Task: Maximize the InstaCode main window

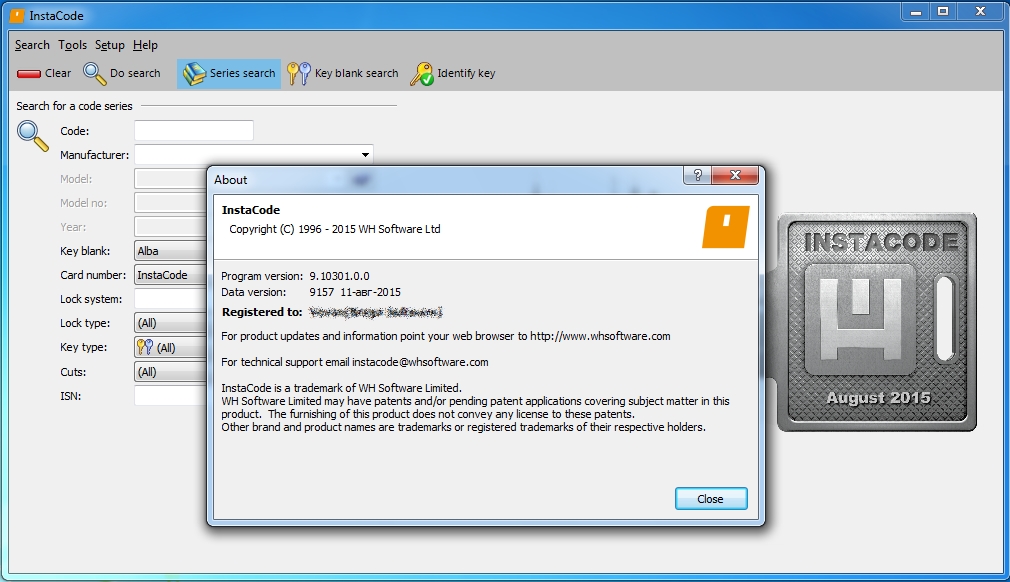Action: (x=943, y=12)
